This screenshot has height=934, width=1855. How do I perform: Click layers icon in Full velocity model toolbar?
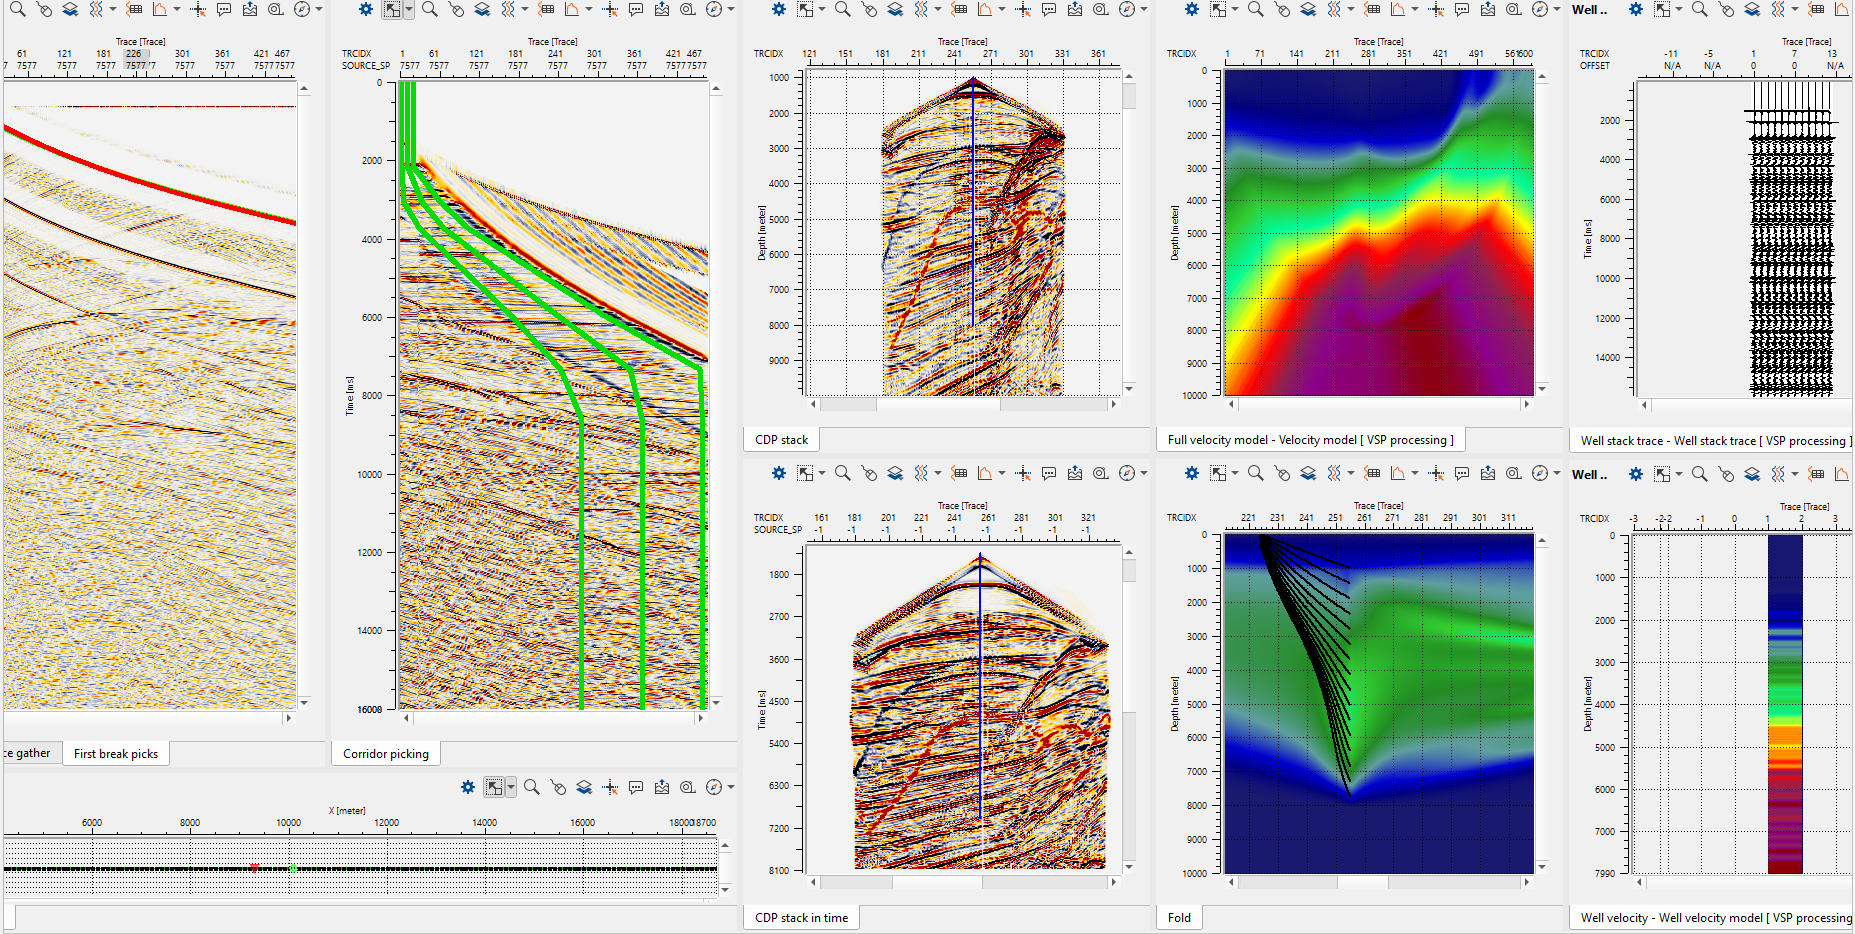click(x=1308, y=9)
